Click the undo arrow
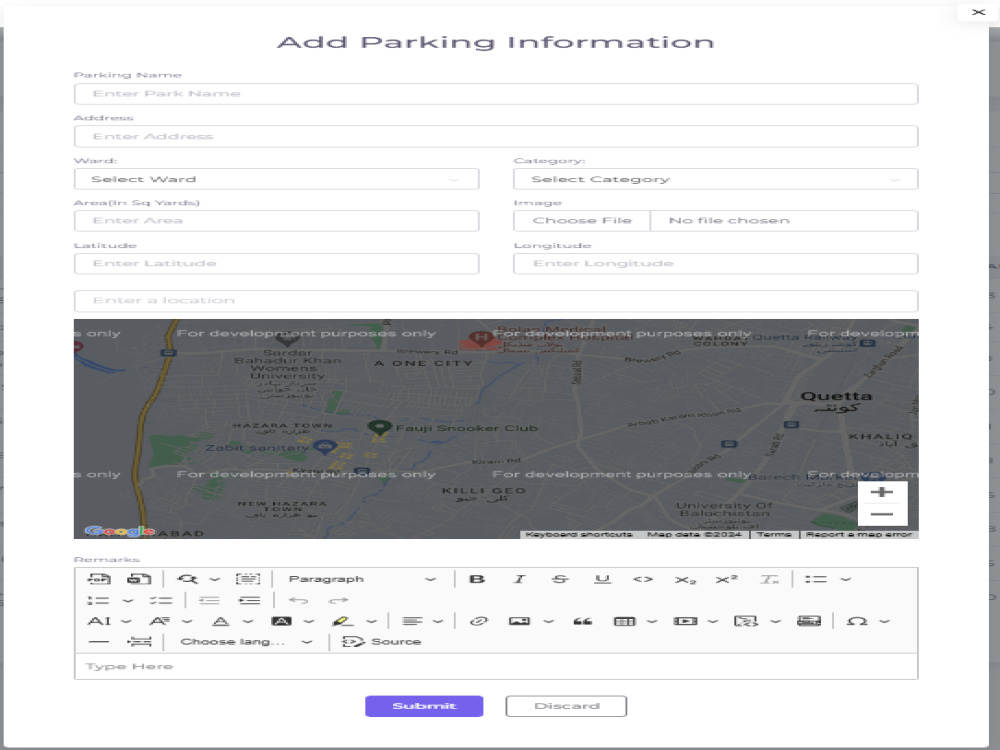1000x750 pixels. click(x=298, y=600)
